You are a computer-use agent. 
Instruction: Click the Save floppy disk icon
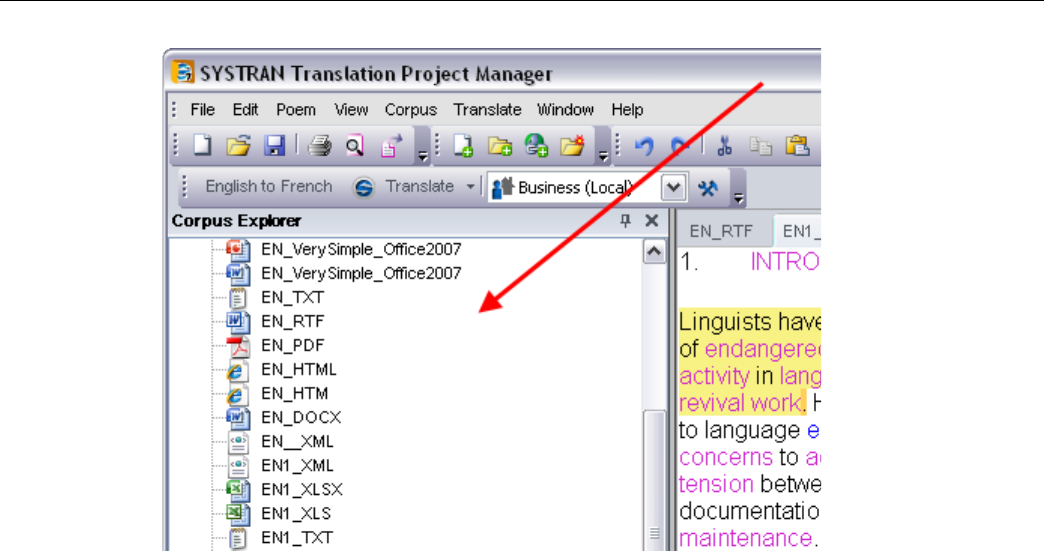[274, 145]
